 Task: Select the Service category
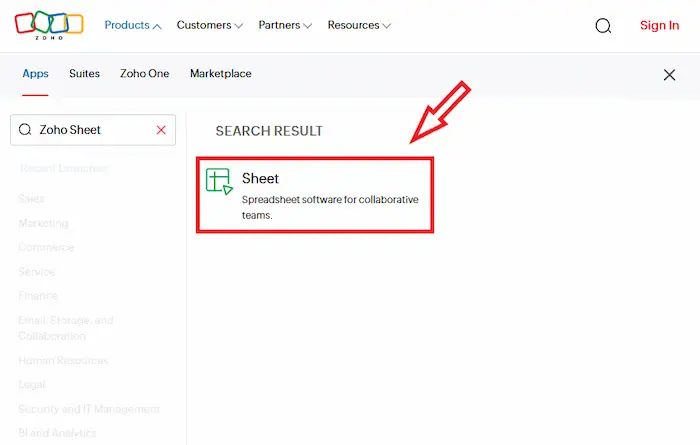[37, 272]
